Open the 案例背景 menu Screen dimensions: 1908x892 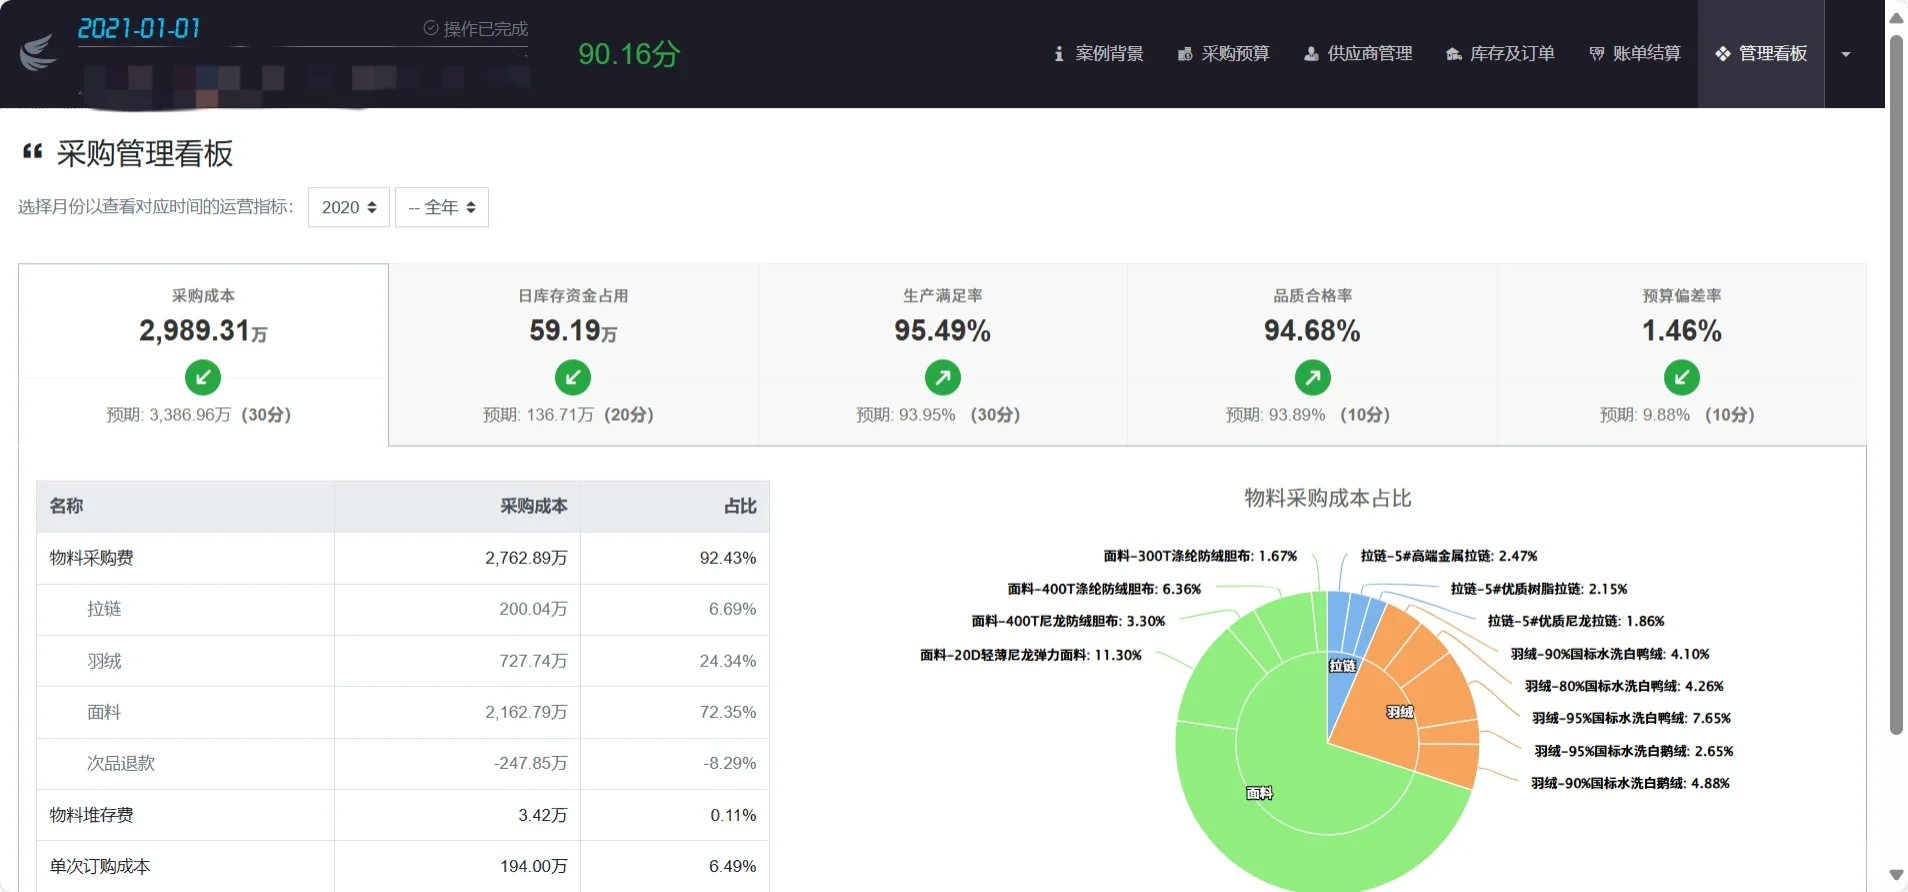(1099, 54)
